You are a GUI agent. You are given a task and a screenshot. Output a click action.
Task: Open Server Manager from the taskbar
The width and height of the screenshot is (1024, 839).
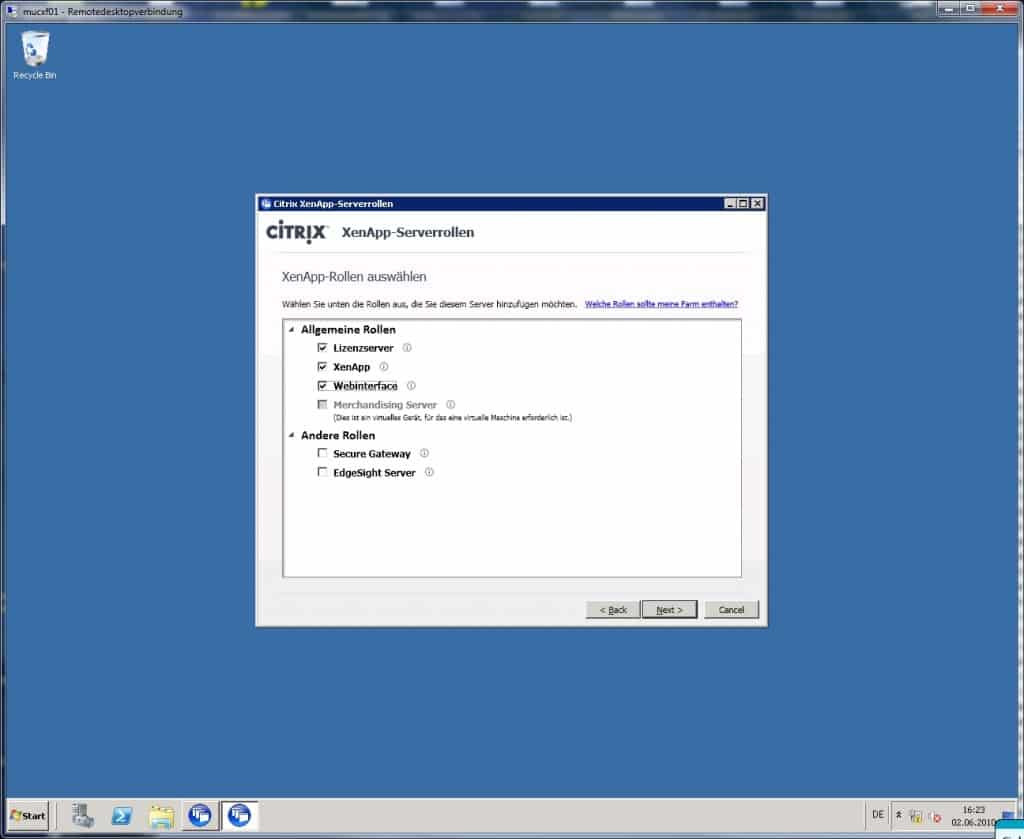click(83, 815)
